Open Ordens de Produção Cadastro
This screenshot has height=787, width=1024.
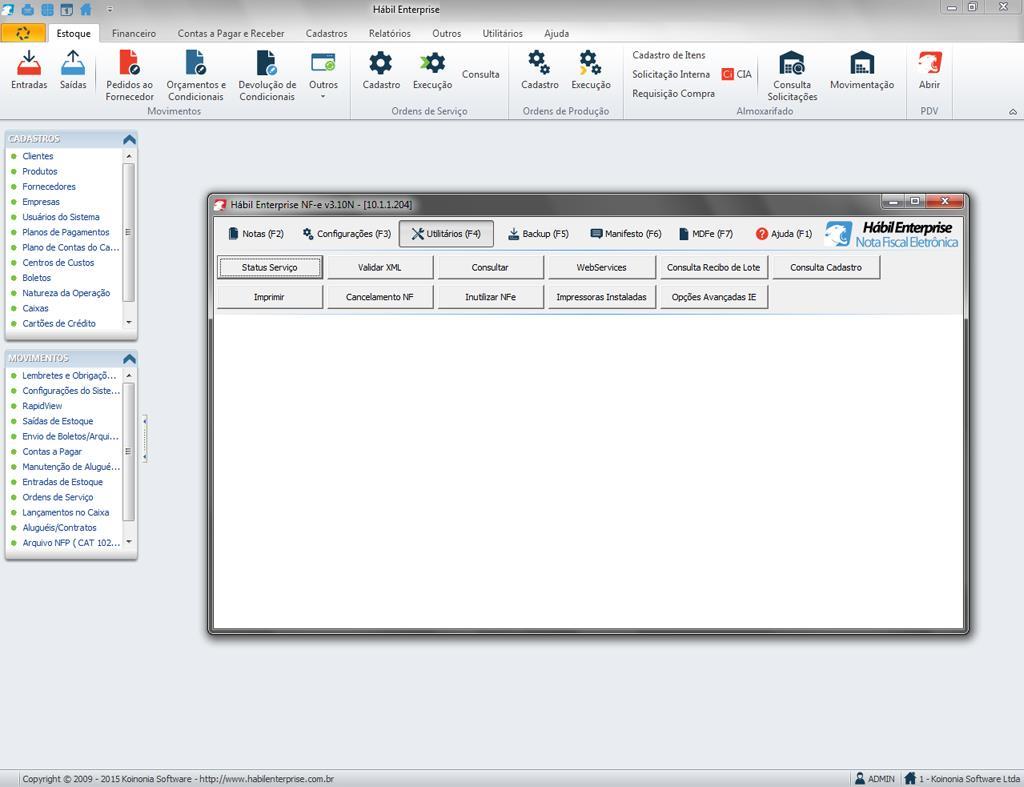point(539,71)
